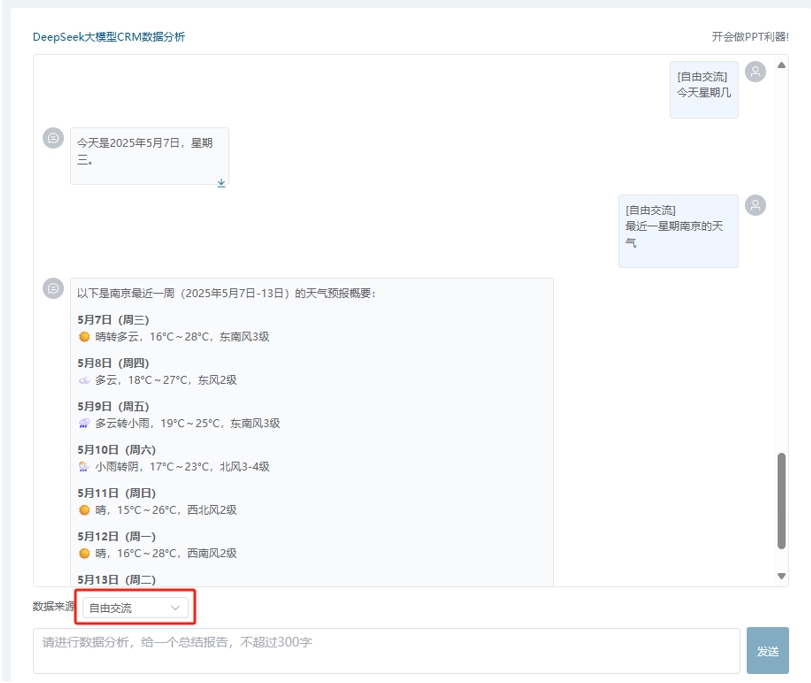Screen dimensions: 811x683
Task: Click the 以下是南京最近一周 forecast intro line
Action: coord(227,293)
